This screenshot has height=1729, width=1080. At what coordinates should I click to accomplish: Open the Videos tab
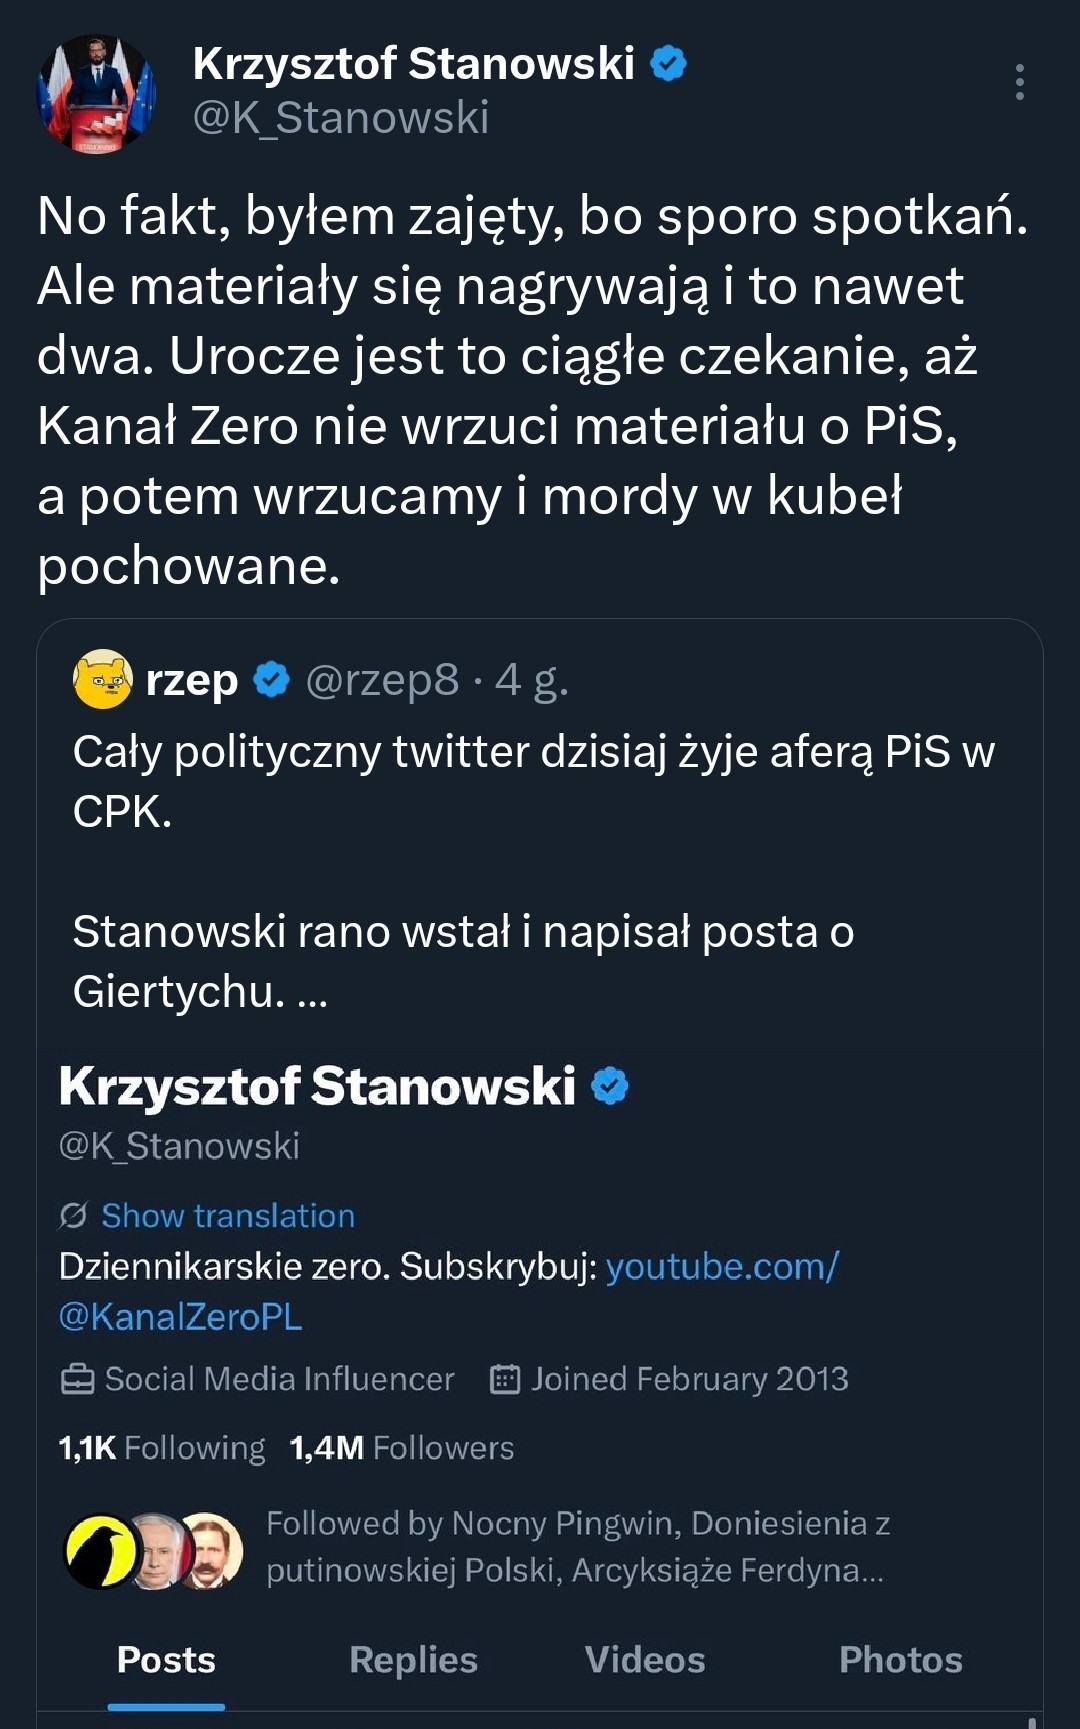point(645,1660)
